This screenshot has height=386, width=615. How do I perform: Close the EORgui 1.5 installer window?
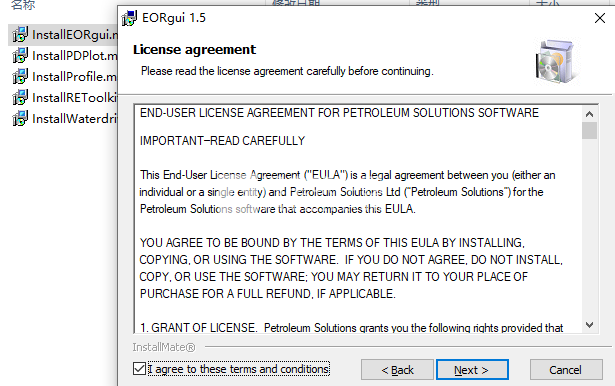pyautogui.click(x=600, y=18)
